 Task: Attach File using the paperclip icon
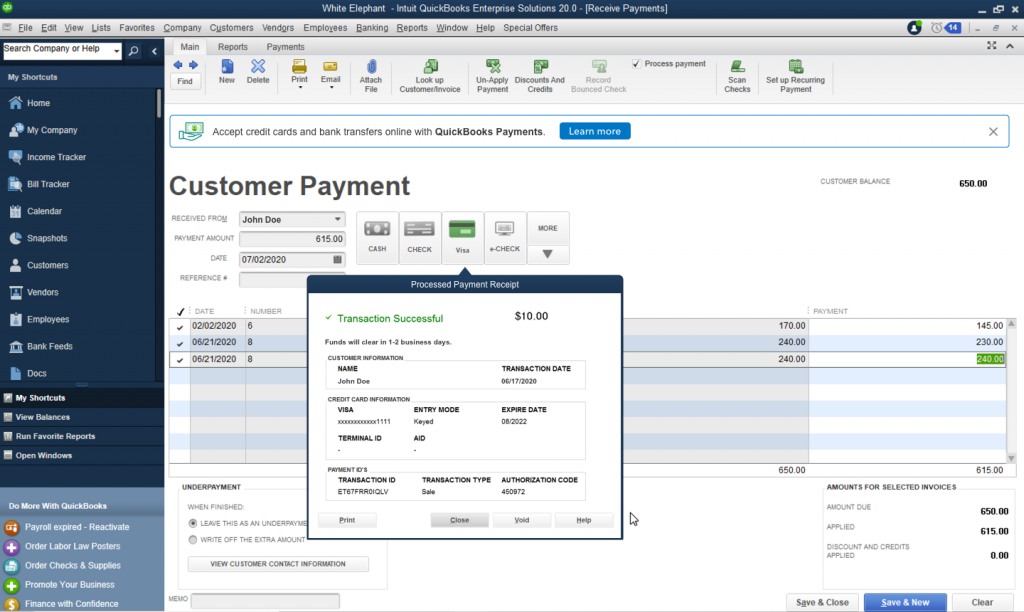(x=371, y=76)
